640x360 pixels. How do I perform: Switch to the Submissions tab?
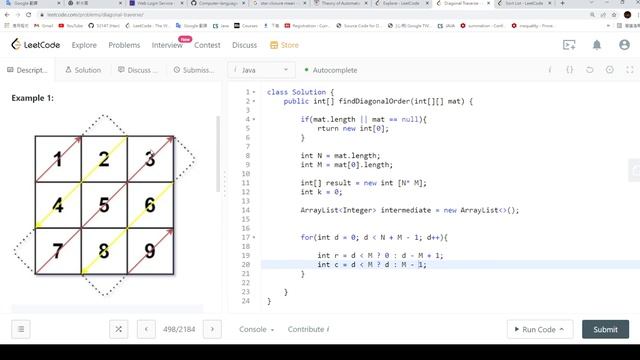point(193,70)
